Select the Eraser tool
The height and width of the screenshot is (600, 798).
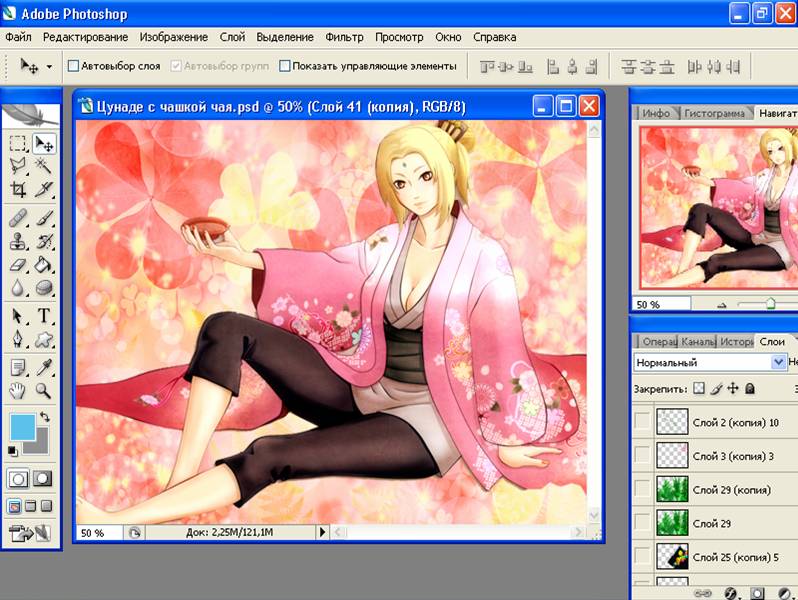[18, 265]
